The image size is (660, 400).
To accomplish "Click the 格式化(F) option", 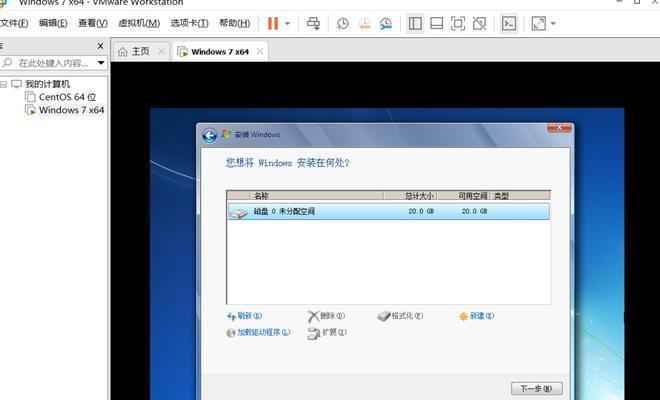I will 401,316.
